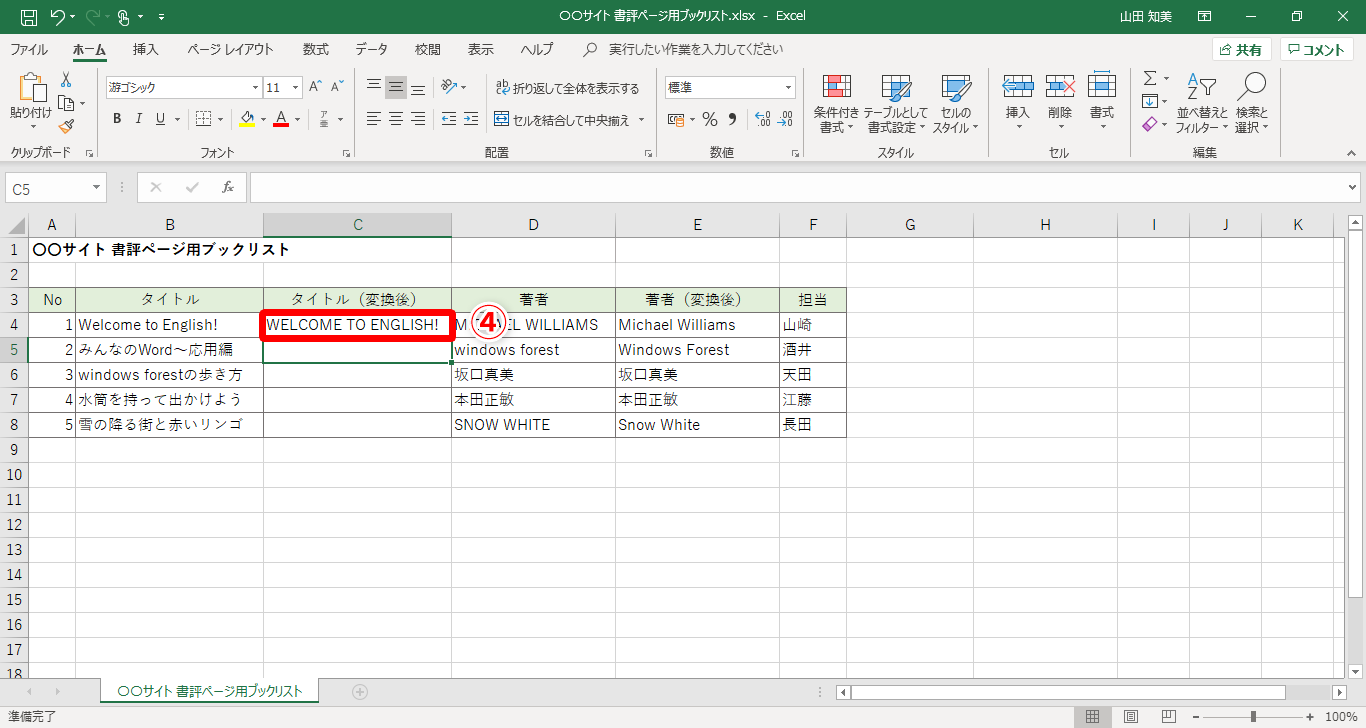Click the AutoSum sigma icon
This screenshot has height=728, width=1366.
click(1150, 78)
